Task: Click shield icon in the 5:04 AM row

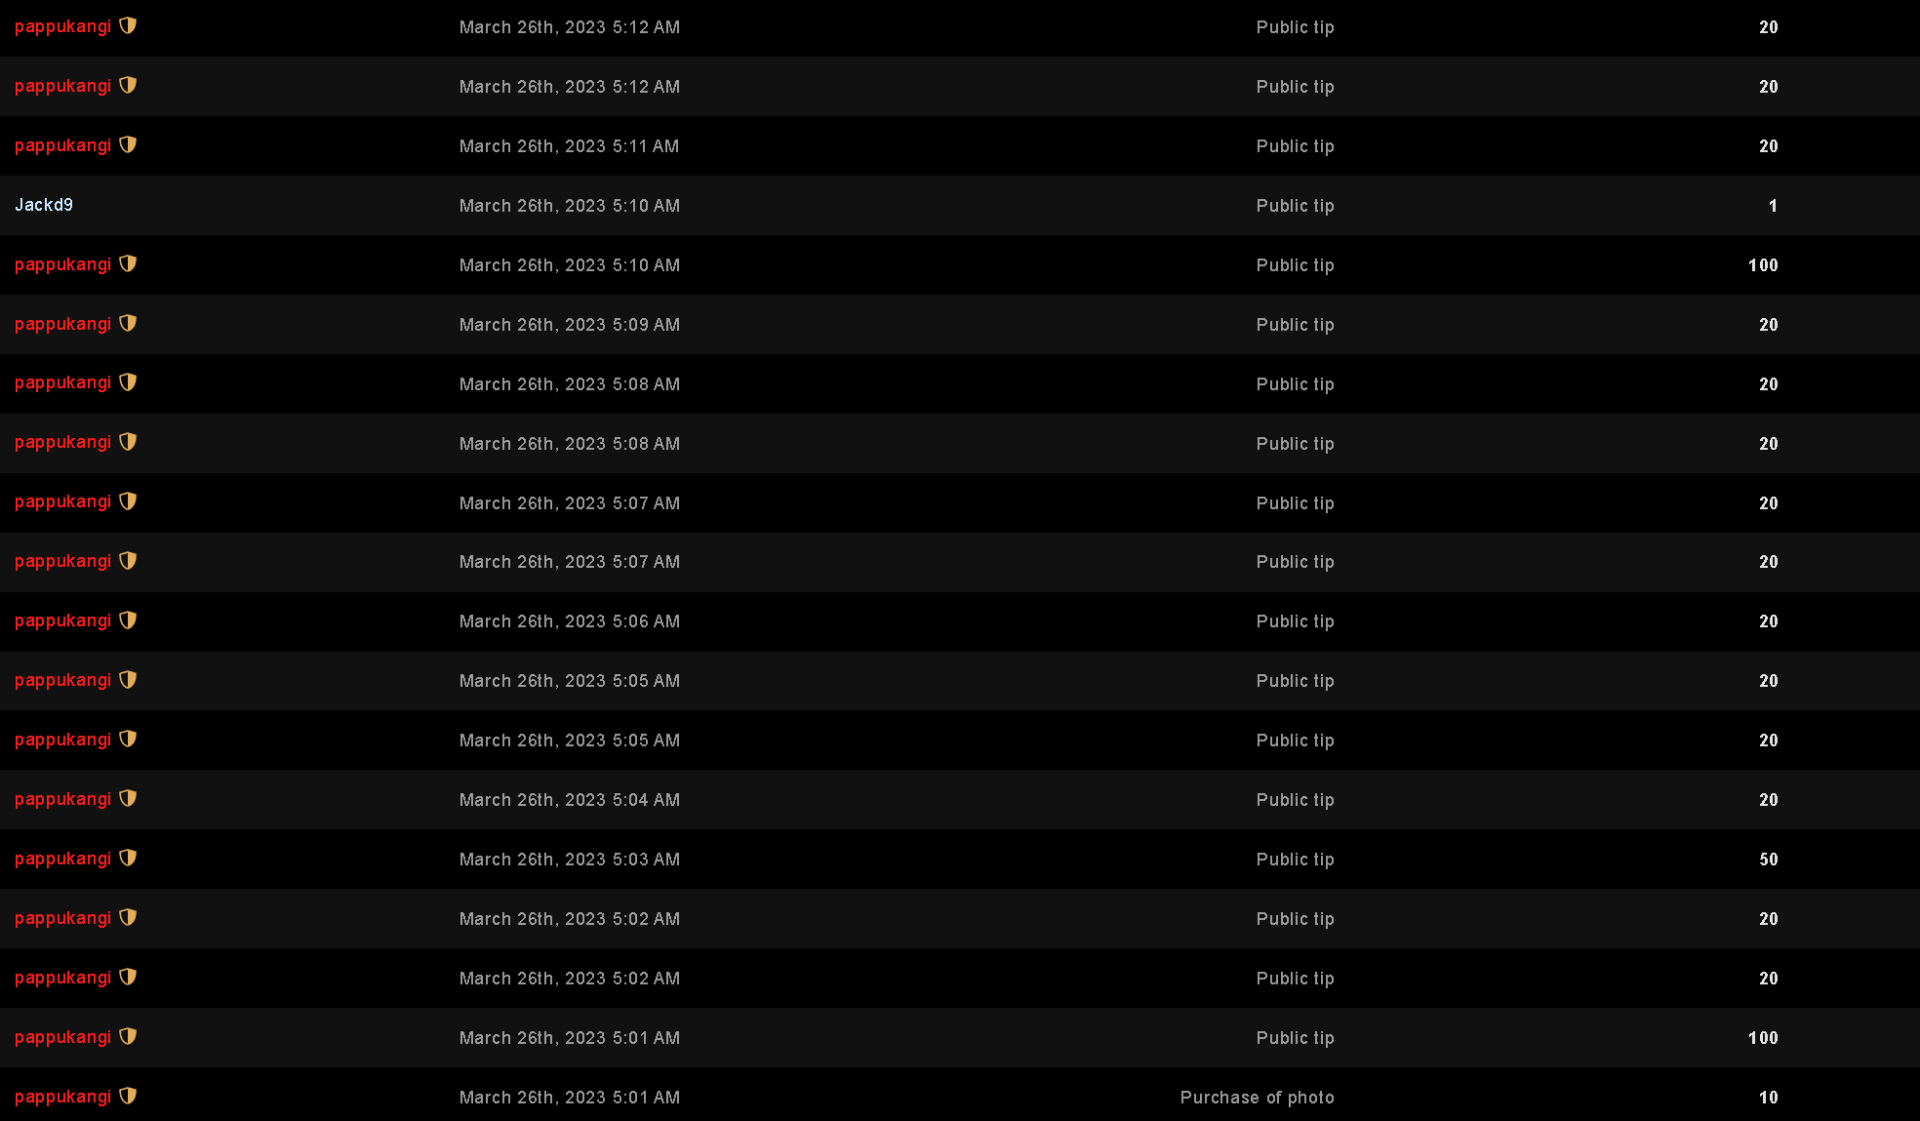Action: click(x=128, y=798)
